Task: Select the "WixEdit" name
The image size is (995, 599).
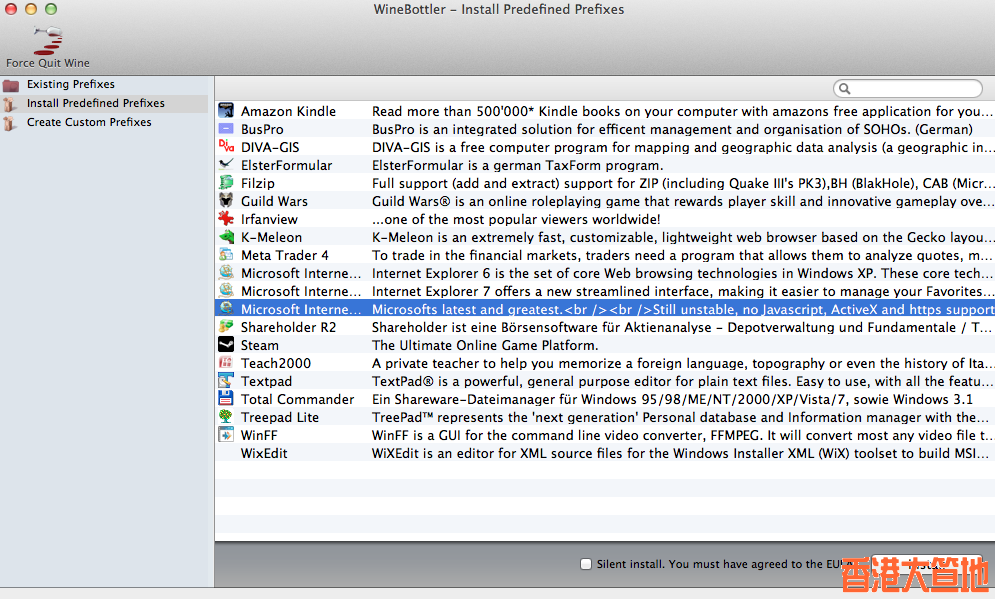Action: (x=264, y=453)
